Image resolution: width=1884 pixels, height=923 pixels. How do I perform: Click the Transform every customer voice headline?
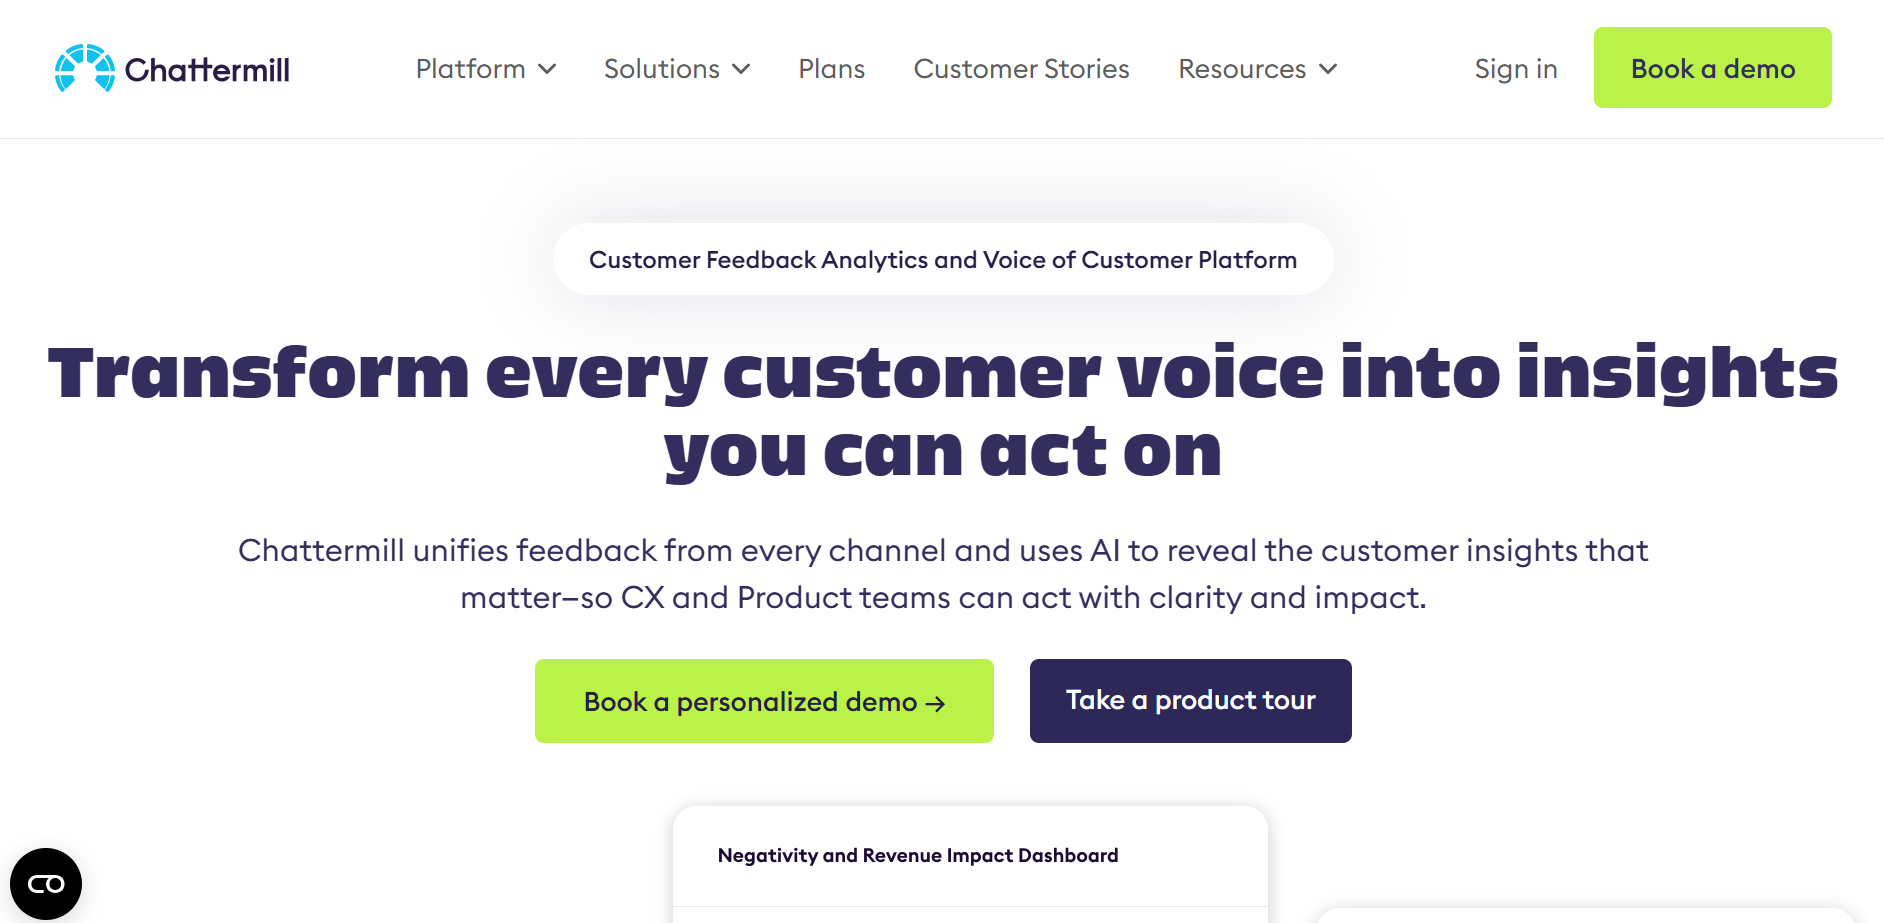[942, 410]
